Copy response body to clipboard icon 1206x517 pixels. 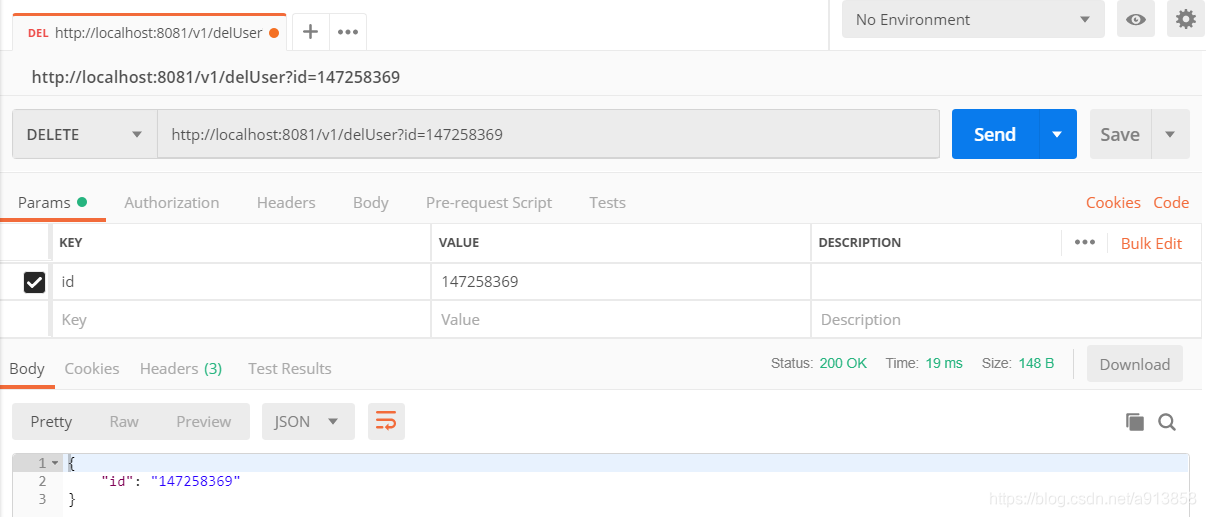click(x=1134, y=422)
